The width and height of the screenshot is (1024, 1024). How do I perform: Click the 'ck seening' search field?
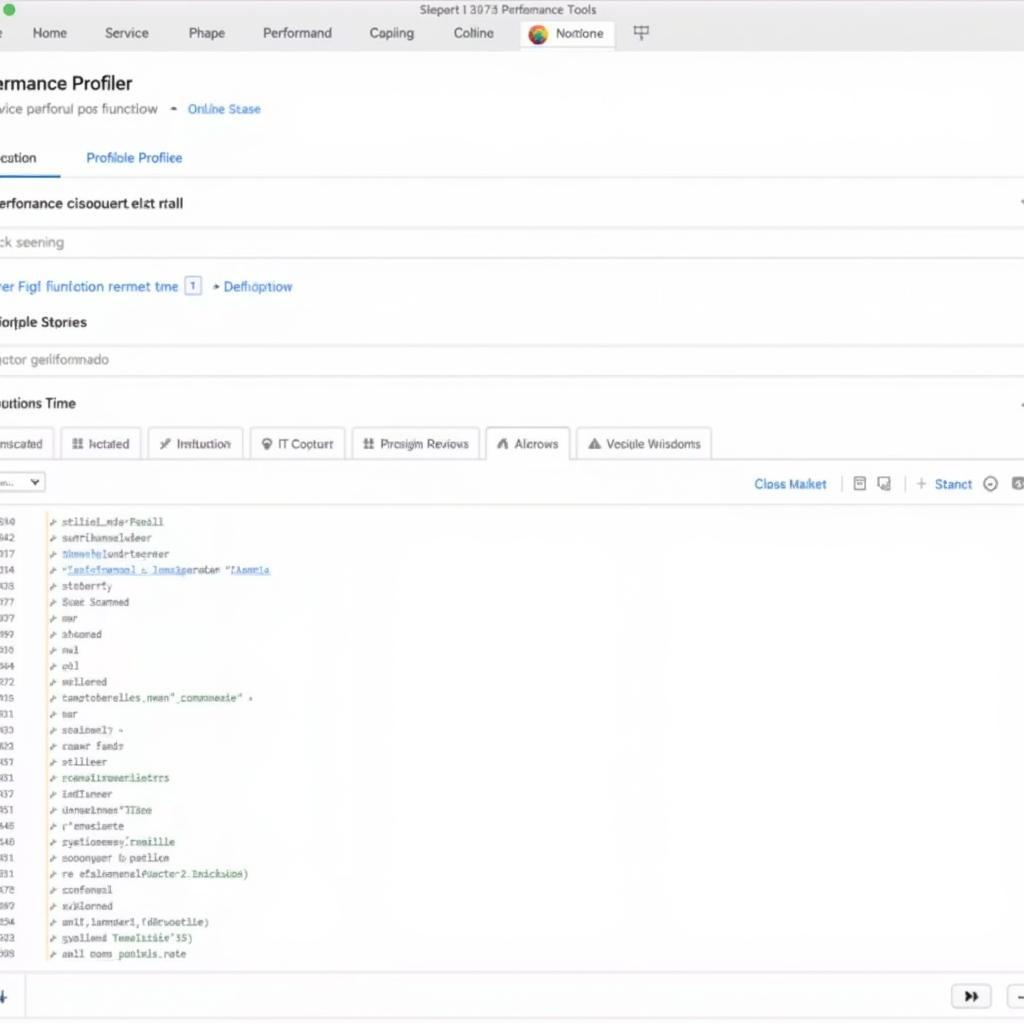512,242
